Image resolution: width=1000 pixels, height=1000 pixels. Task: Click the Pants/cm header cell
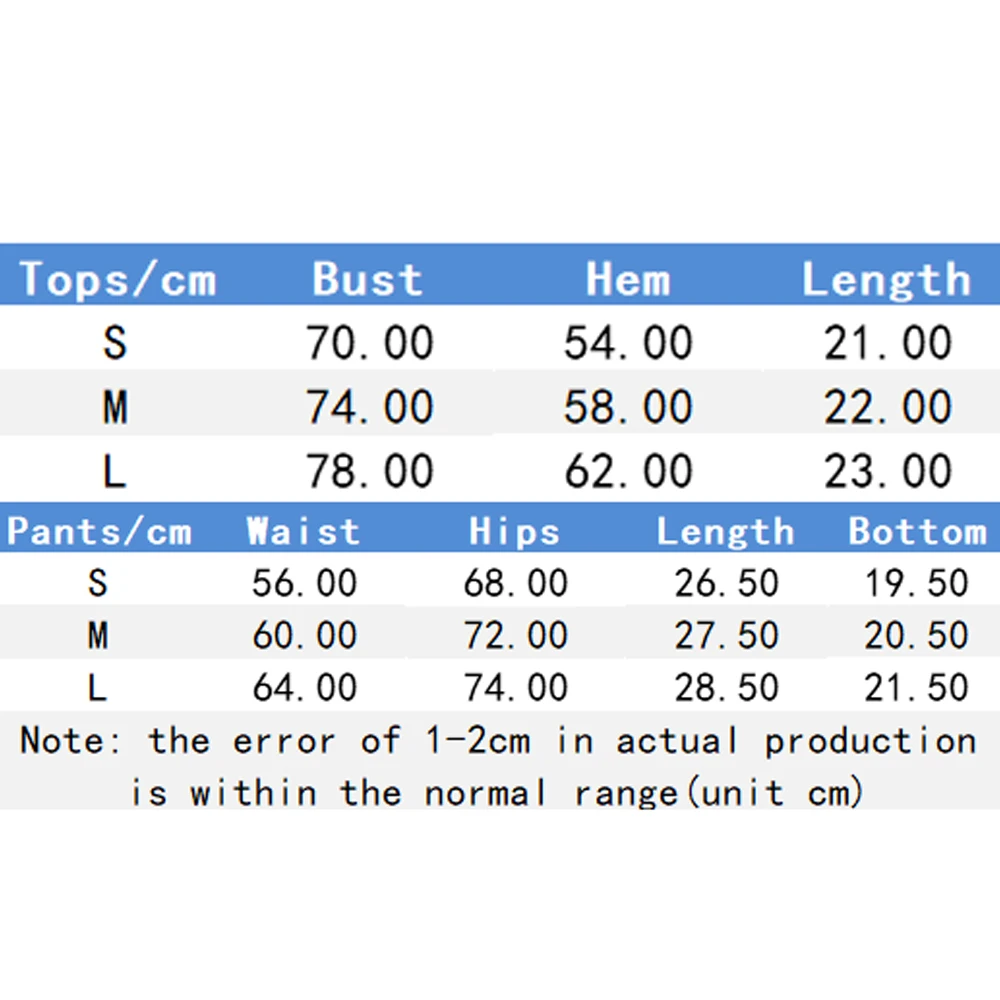[x=99, y=531]
